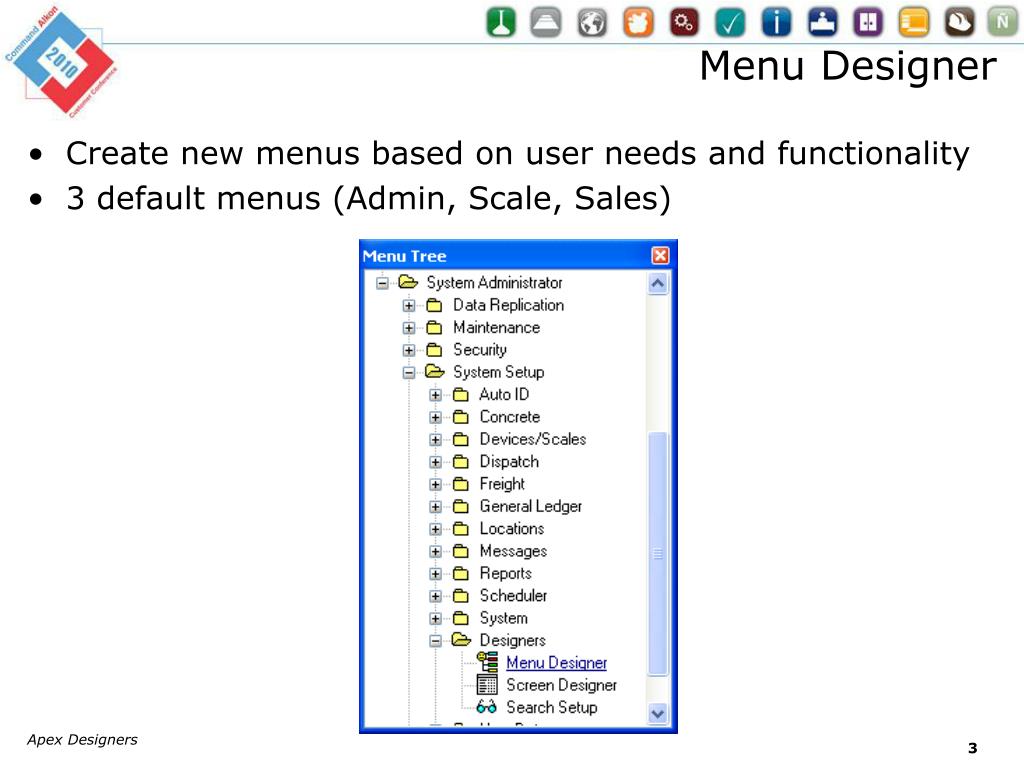This screenshot has width=1024, height=768.
Task: Click the gray stacked-layers icon
Action: [545, 22]
